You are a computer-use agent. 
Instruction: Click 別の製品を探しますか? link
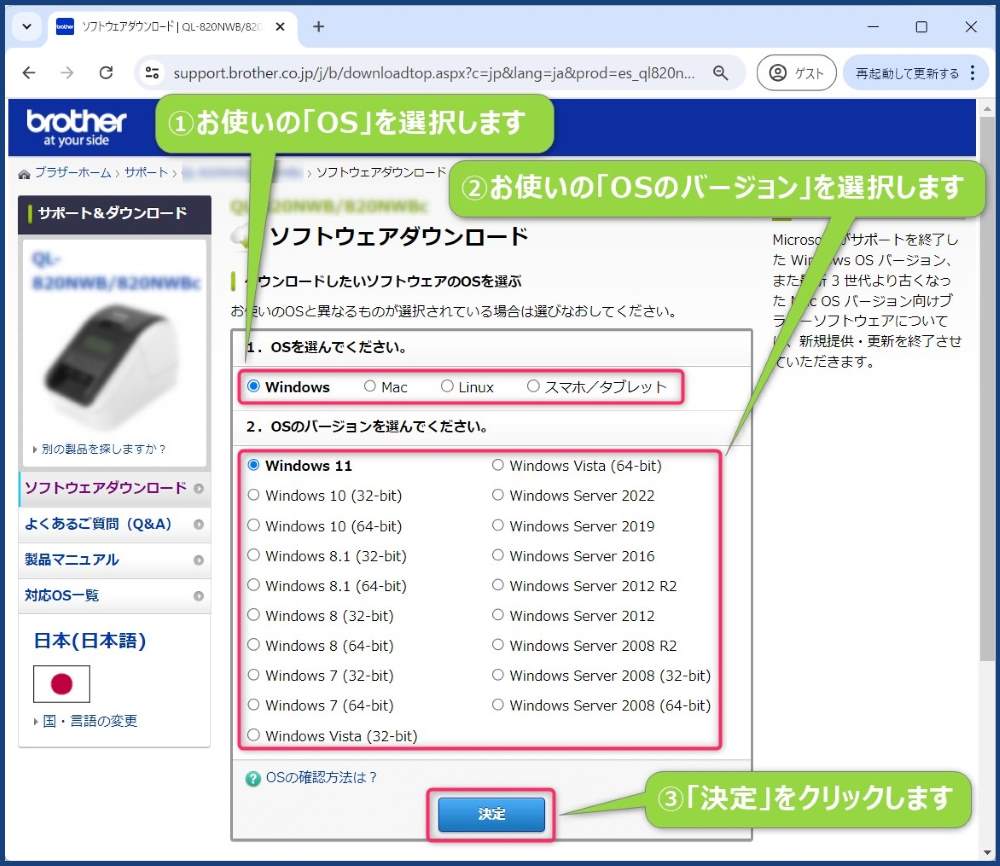[x=102, y=449]
